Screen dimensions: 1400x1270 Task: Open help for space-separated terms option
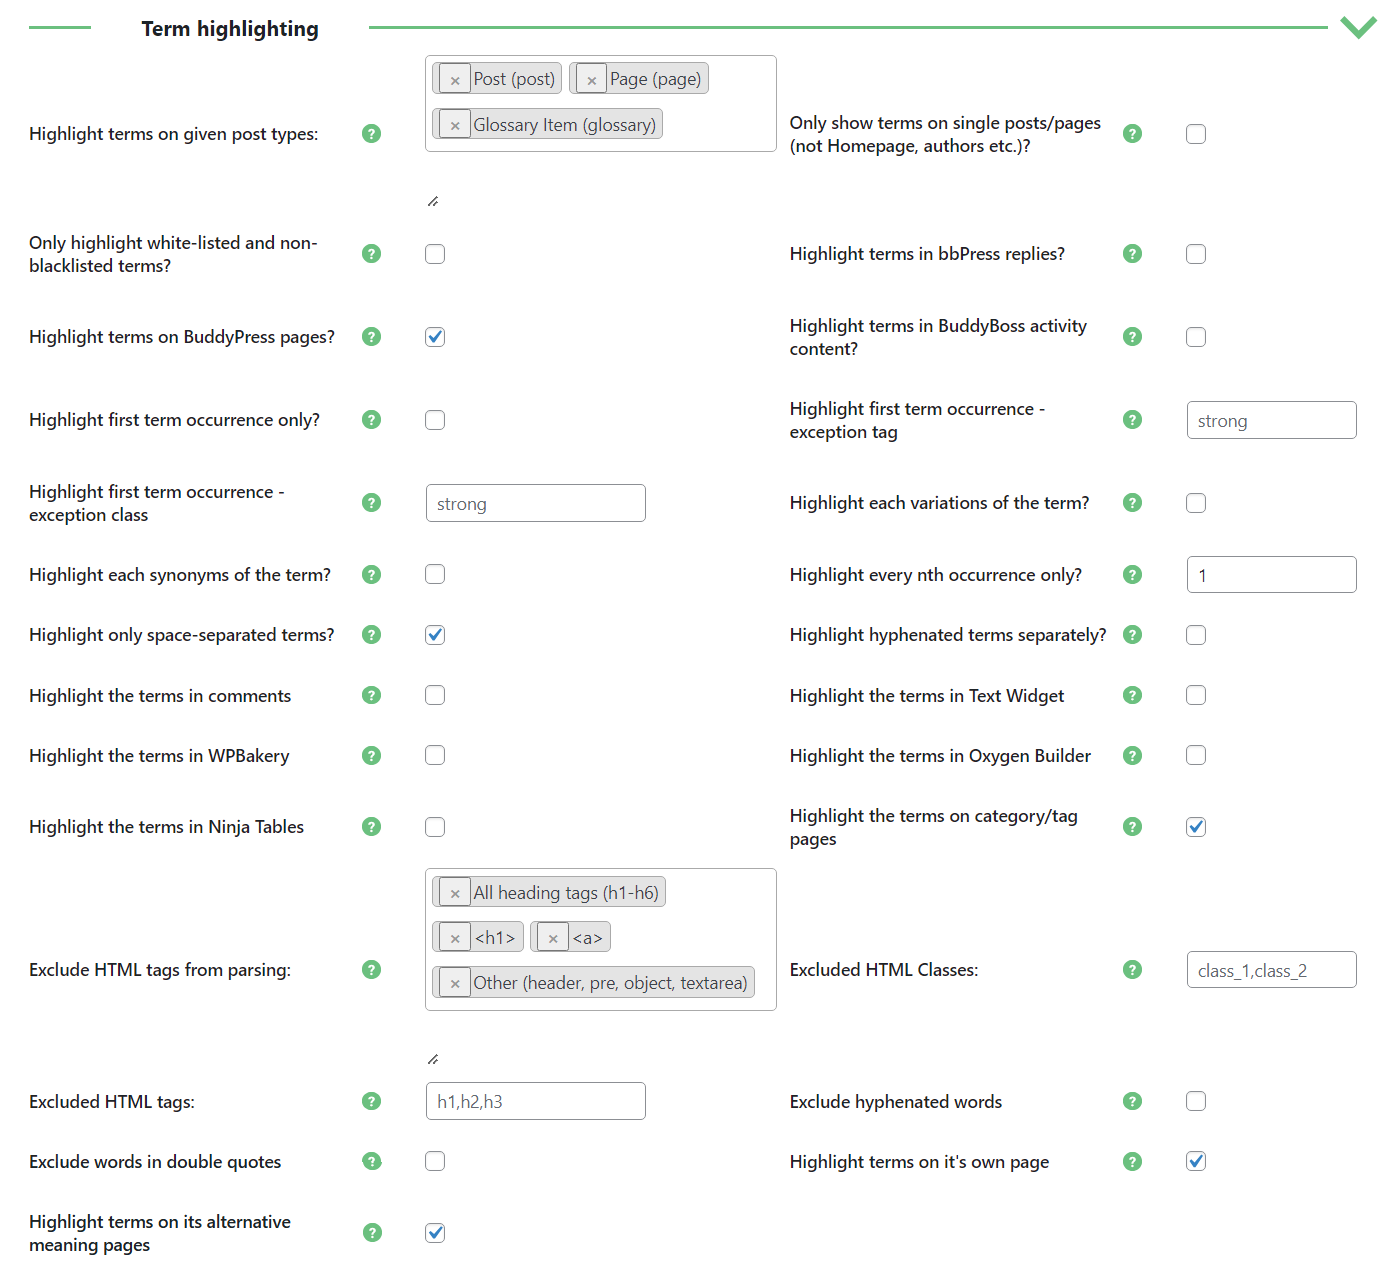pos(371,634)
